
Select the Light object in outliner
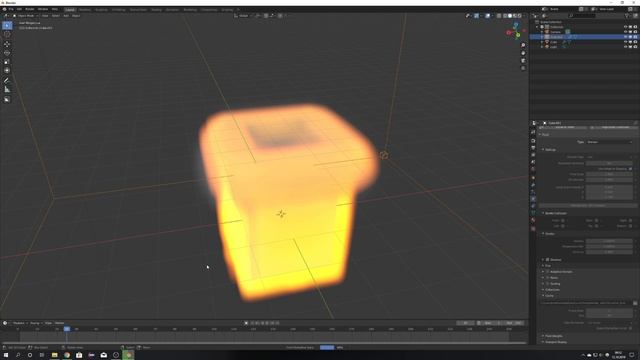point(553,47)
